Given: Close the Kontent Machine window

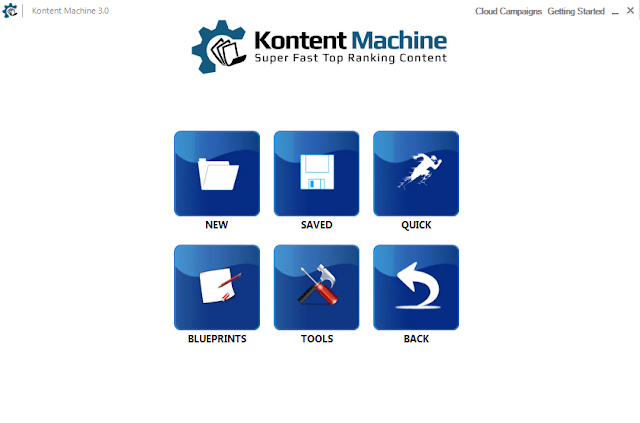Looking at the screenshot, I should (x=630, y=11).
